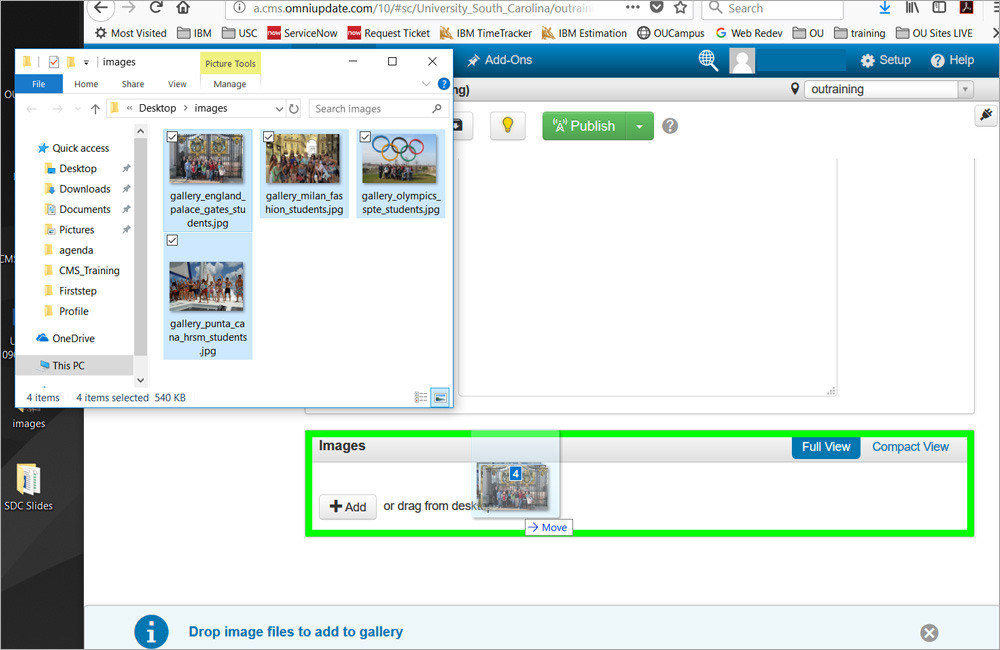Click the green Publish button
Viewport: 1000px width, 650px height.
coord(584,126)
